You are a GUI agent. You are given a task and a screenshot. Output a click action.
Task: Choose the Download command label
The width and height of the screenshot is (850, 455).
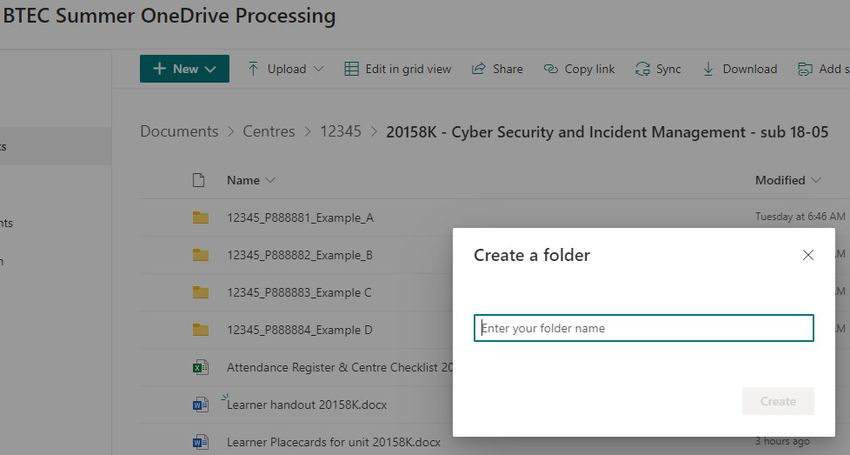coord(750,69)
